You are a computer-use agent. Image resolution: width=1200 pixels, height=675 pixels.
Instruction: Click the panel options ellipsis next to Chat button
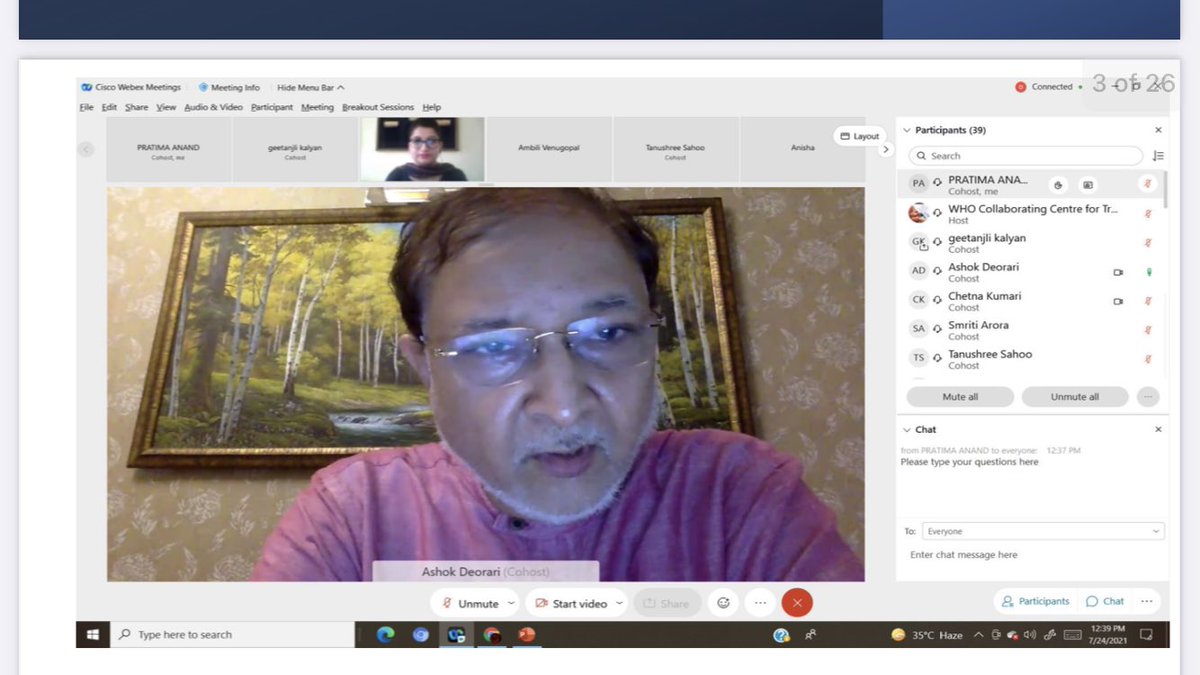tap(1146, 601)
